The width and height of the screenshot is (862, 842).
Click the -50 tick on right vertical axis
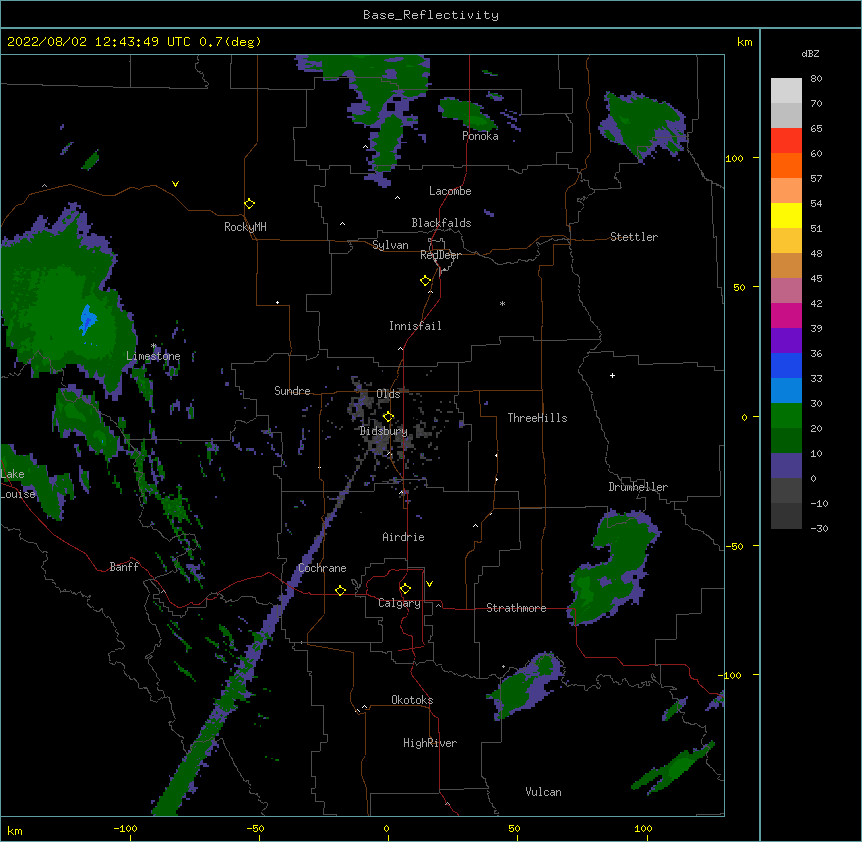pos(734,546)
